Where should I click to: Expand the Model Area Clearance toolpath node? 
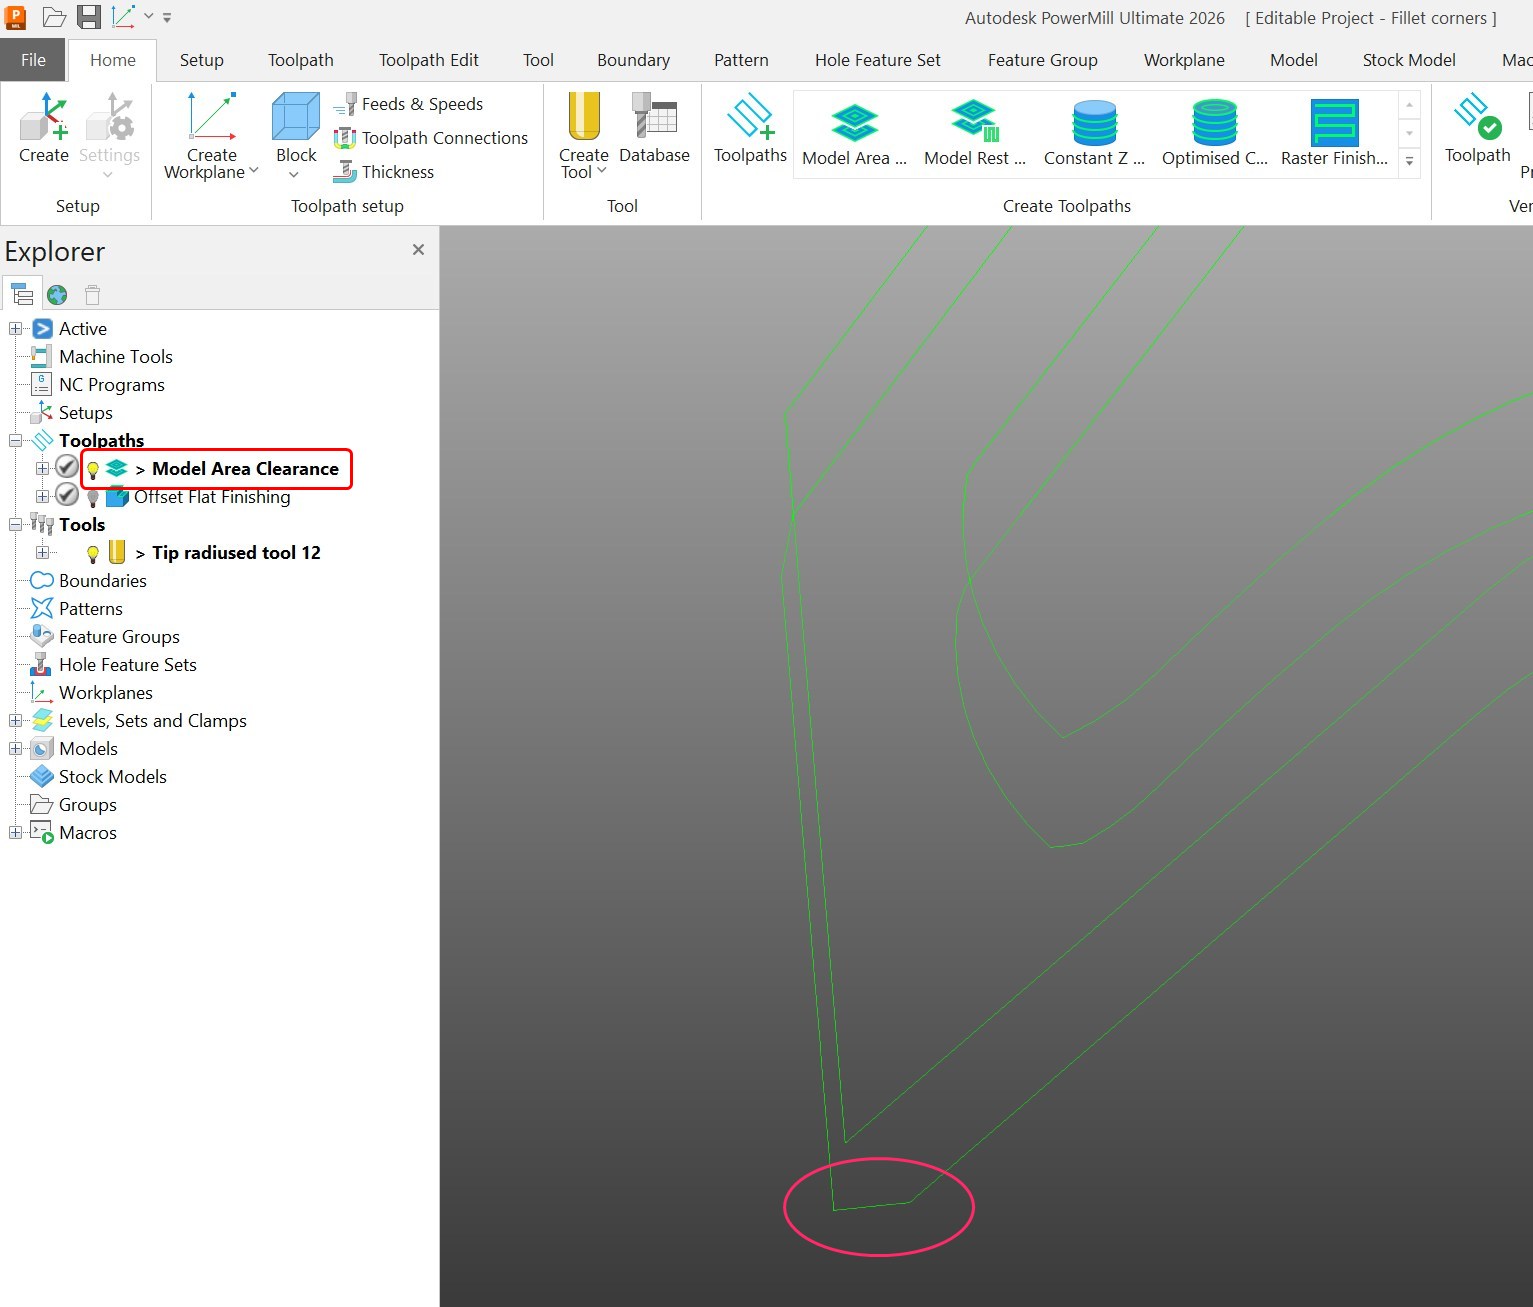click(41, 468)
